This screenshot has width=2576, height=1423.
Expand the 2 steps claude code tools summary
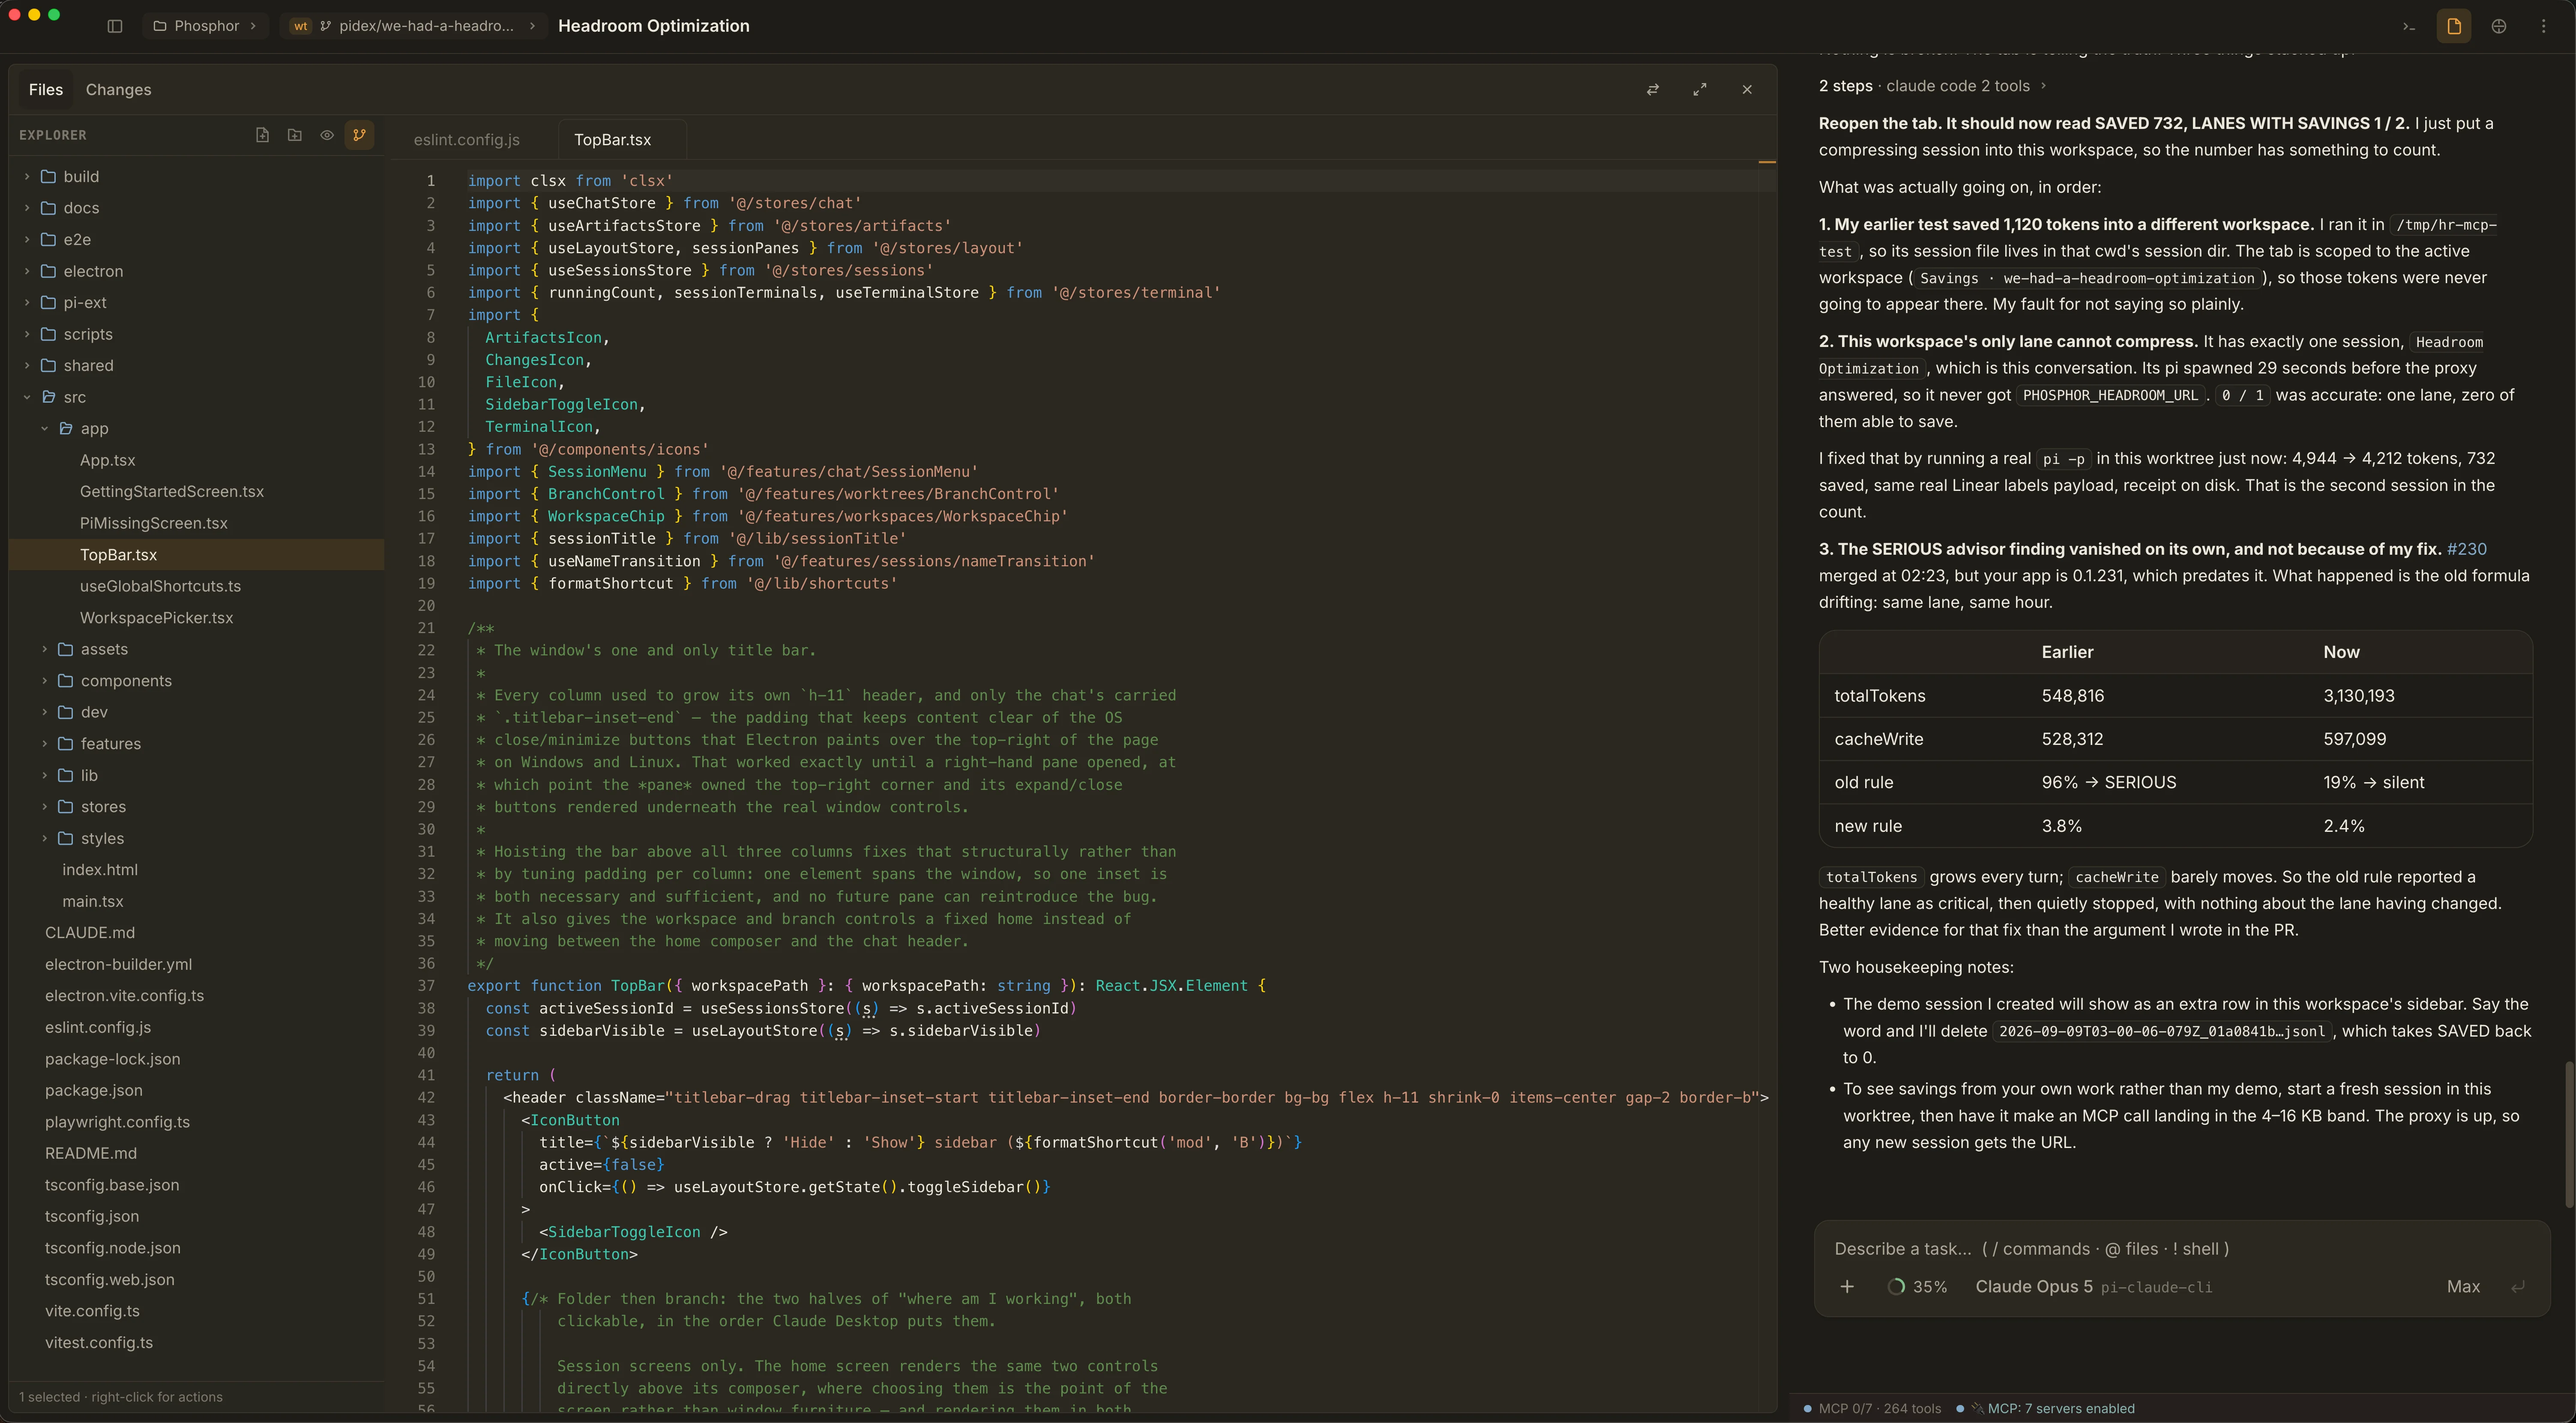pyautogui.click(x=1932, y=86)
